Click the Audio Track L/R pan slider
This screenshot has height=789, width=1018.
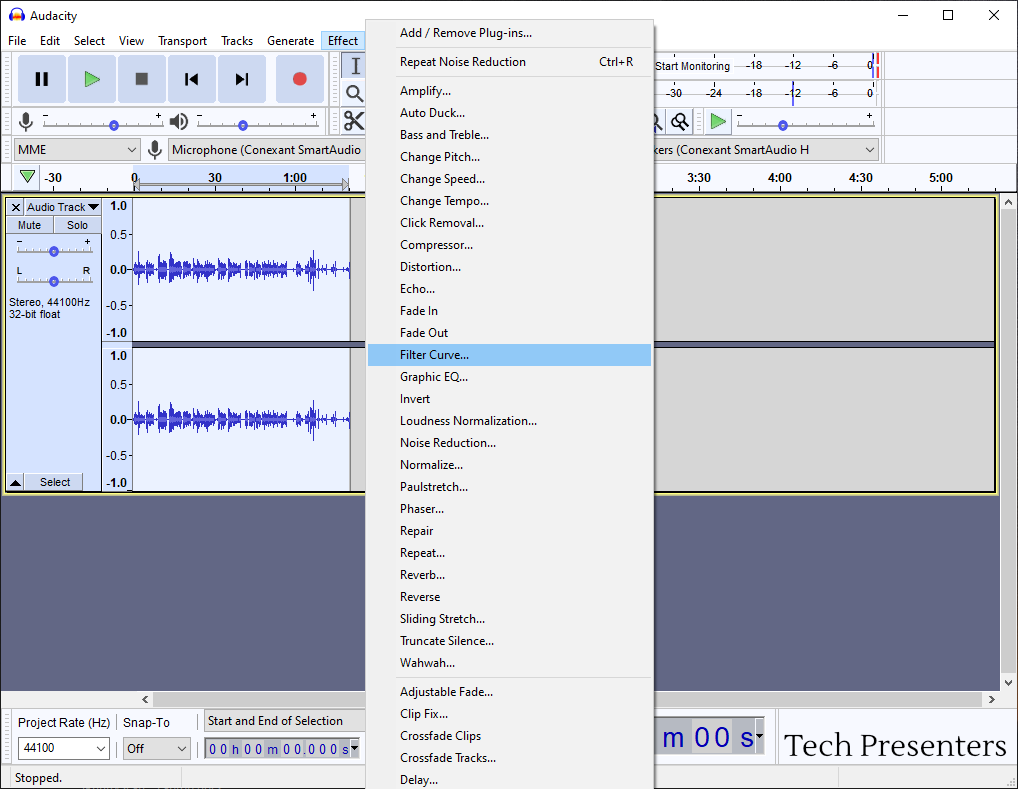coord(54,281)
